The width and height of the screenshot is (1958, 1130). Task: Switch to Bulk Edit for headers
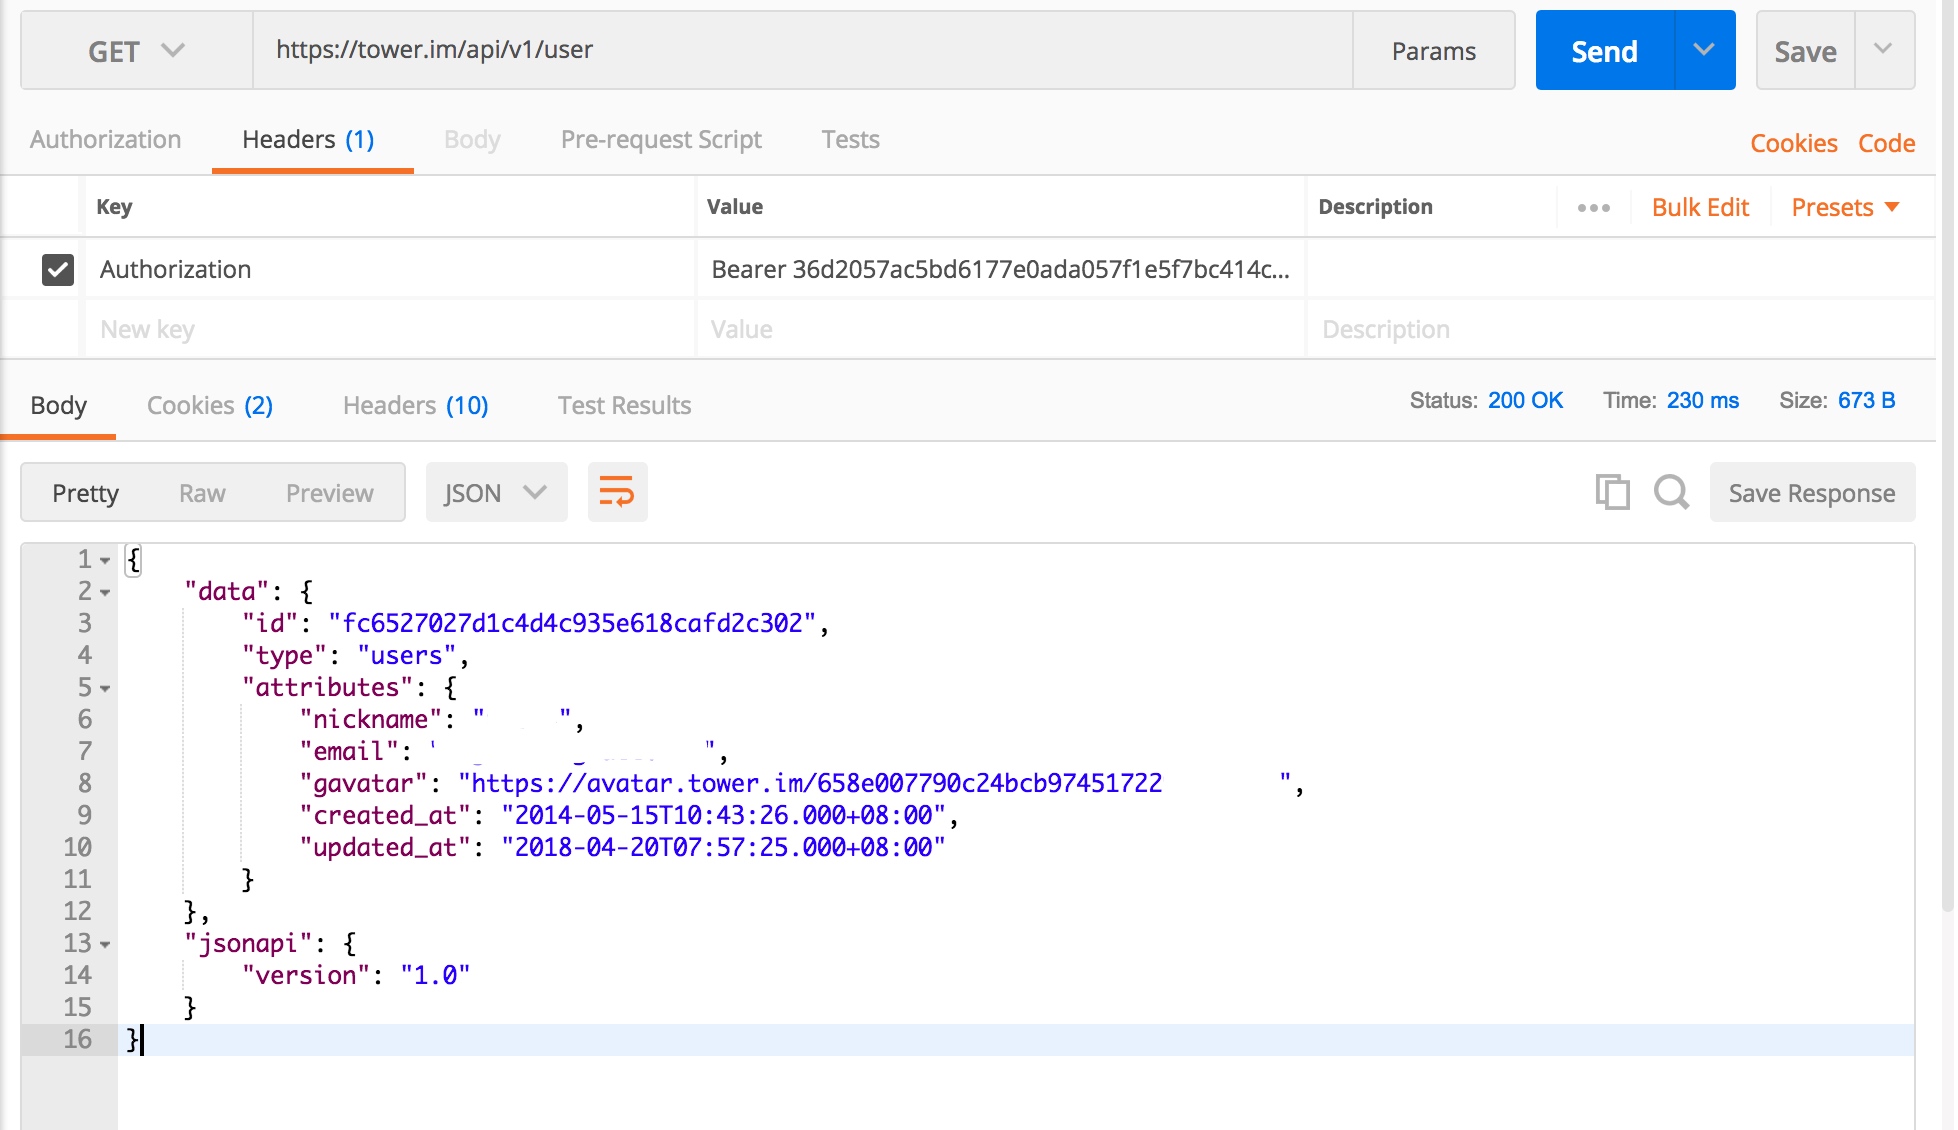(1700, 207)
